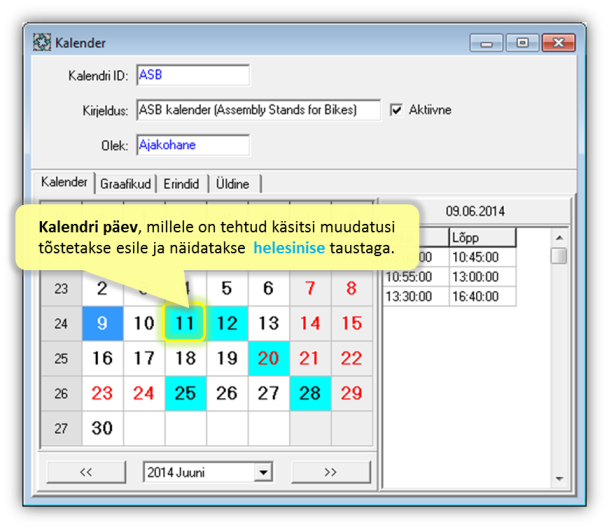Click week number 26 row header
Image resolution: width=609 pixels, height=529 pixels.
[61, 393]
